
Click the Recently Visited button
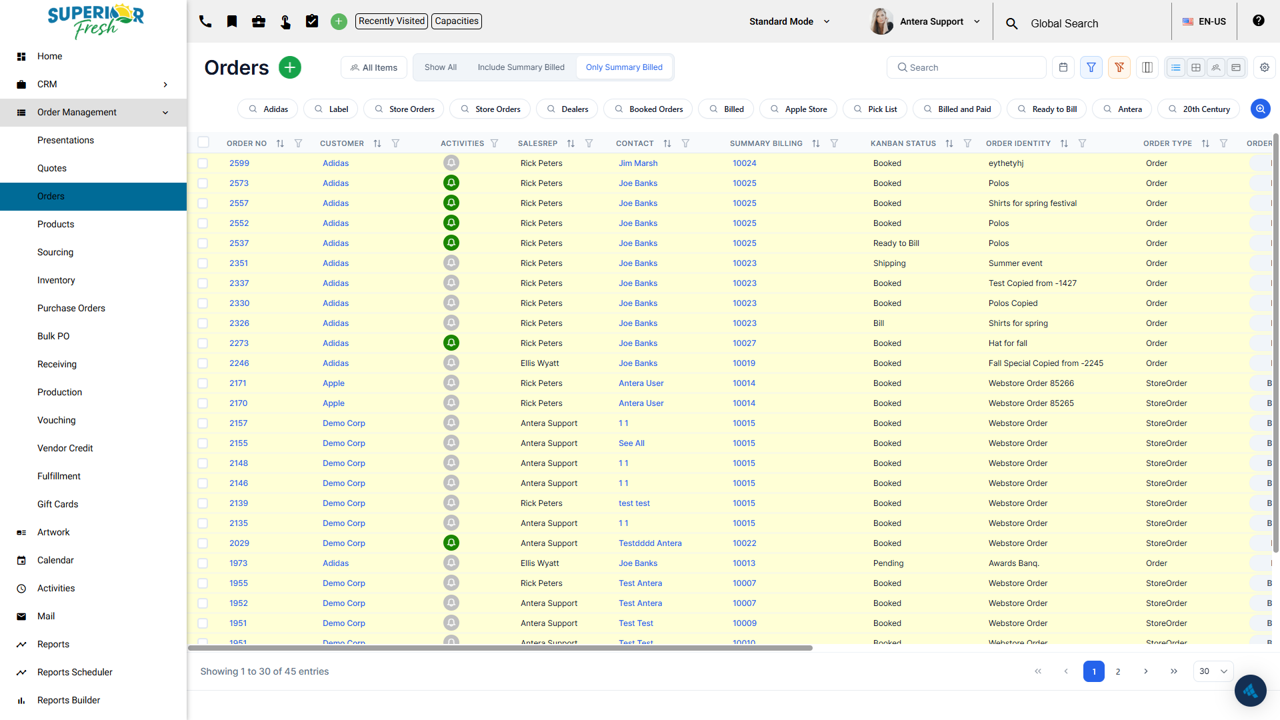point(391,21)
